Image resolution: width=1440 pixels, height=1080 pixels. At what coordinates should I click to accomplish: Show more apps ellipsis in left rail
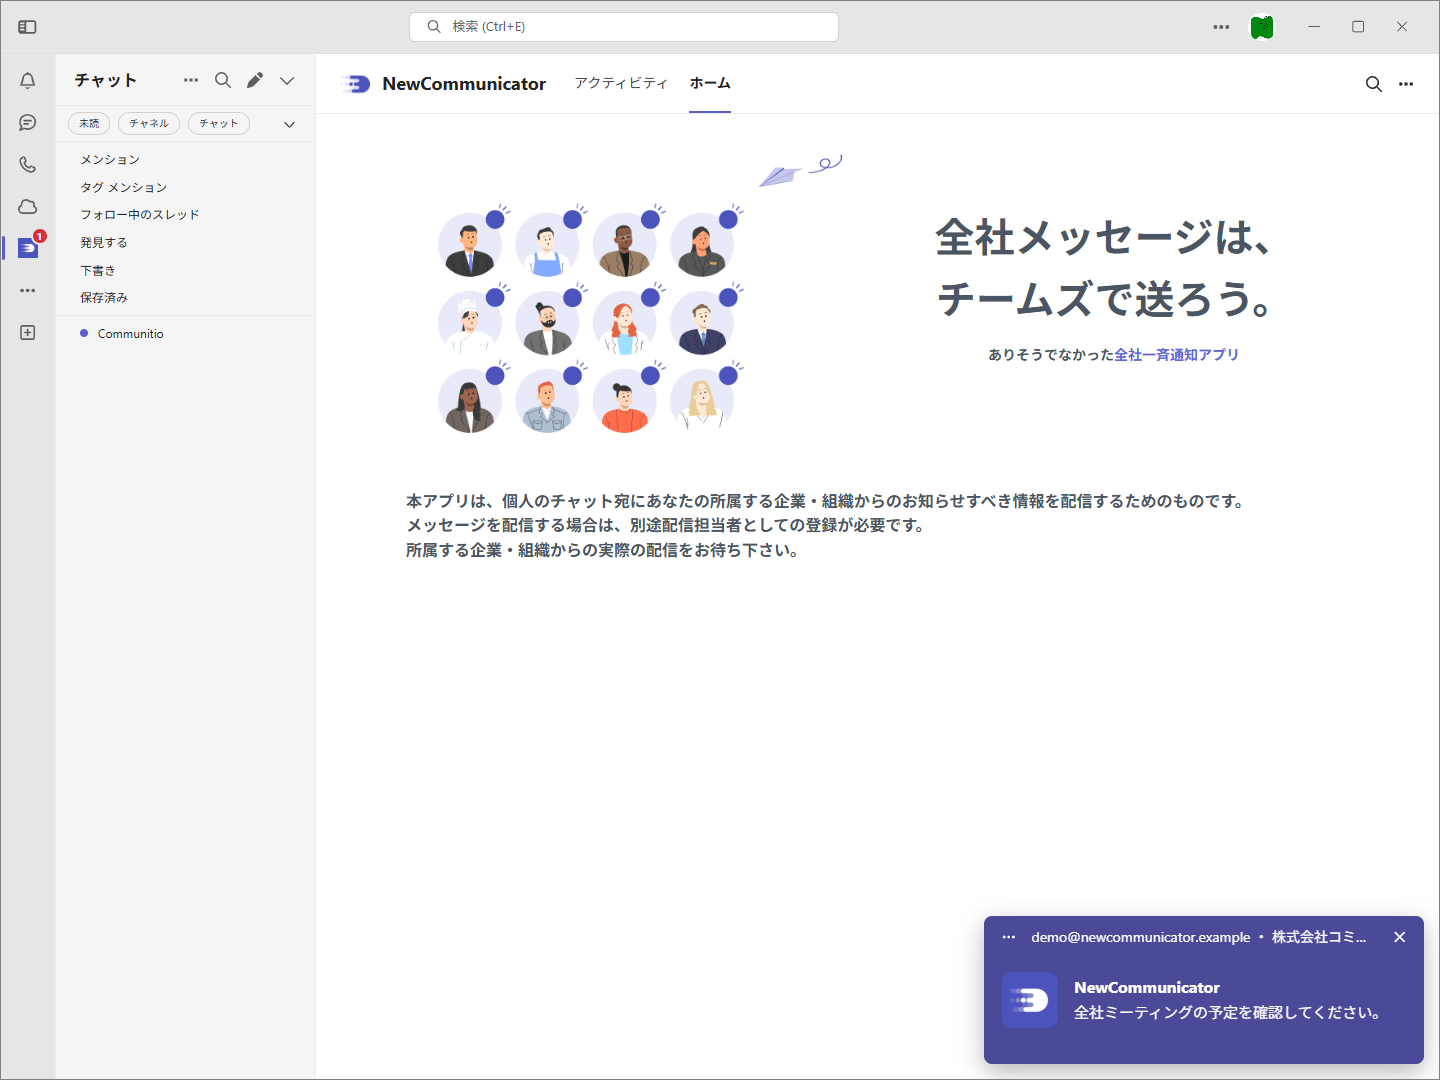pos(28,290)
